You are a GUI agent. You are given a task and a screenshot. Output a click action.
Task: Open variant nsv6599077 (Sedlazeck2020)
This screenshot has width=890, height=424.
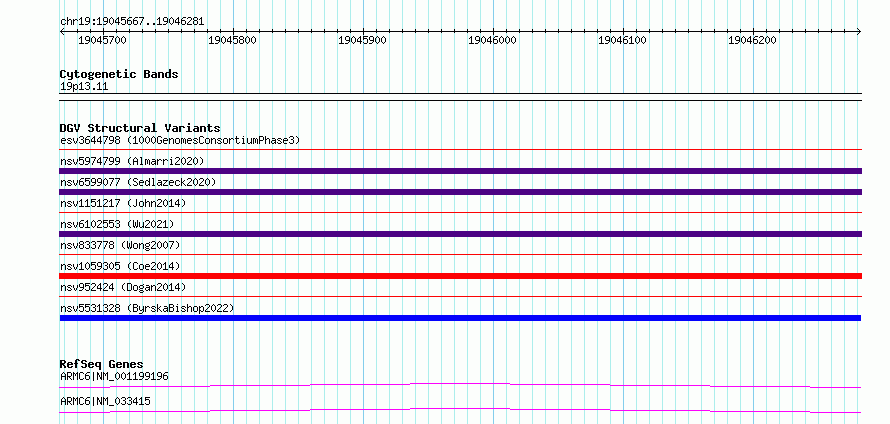[x=138, y=182]
